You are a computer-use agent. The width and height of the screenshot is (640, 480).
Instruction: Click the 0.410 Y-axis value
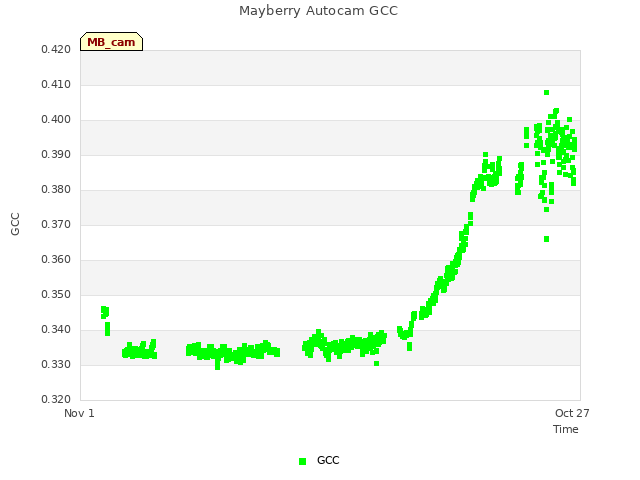point(56,84)
